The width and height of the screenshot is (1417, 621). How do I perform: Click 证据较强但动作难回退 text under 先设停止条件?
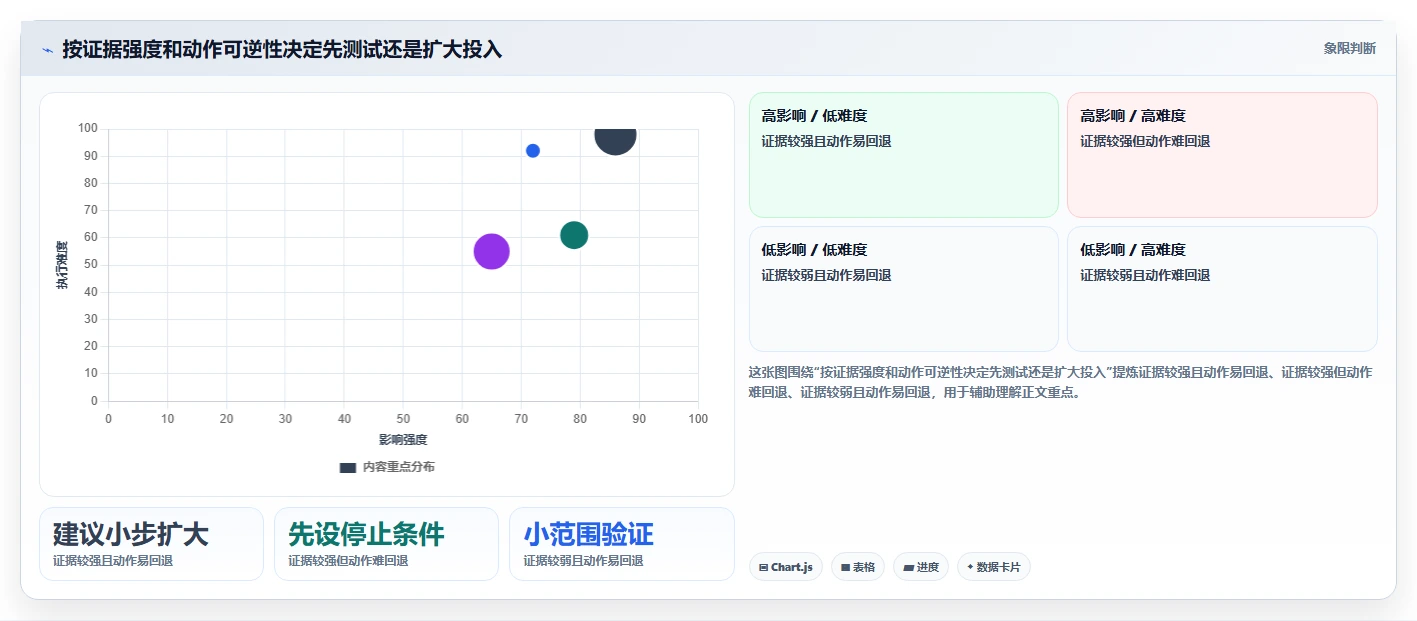[x=348, y=561]
